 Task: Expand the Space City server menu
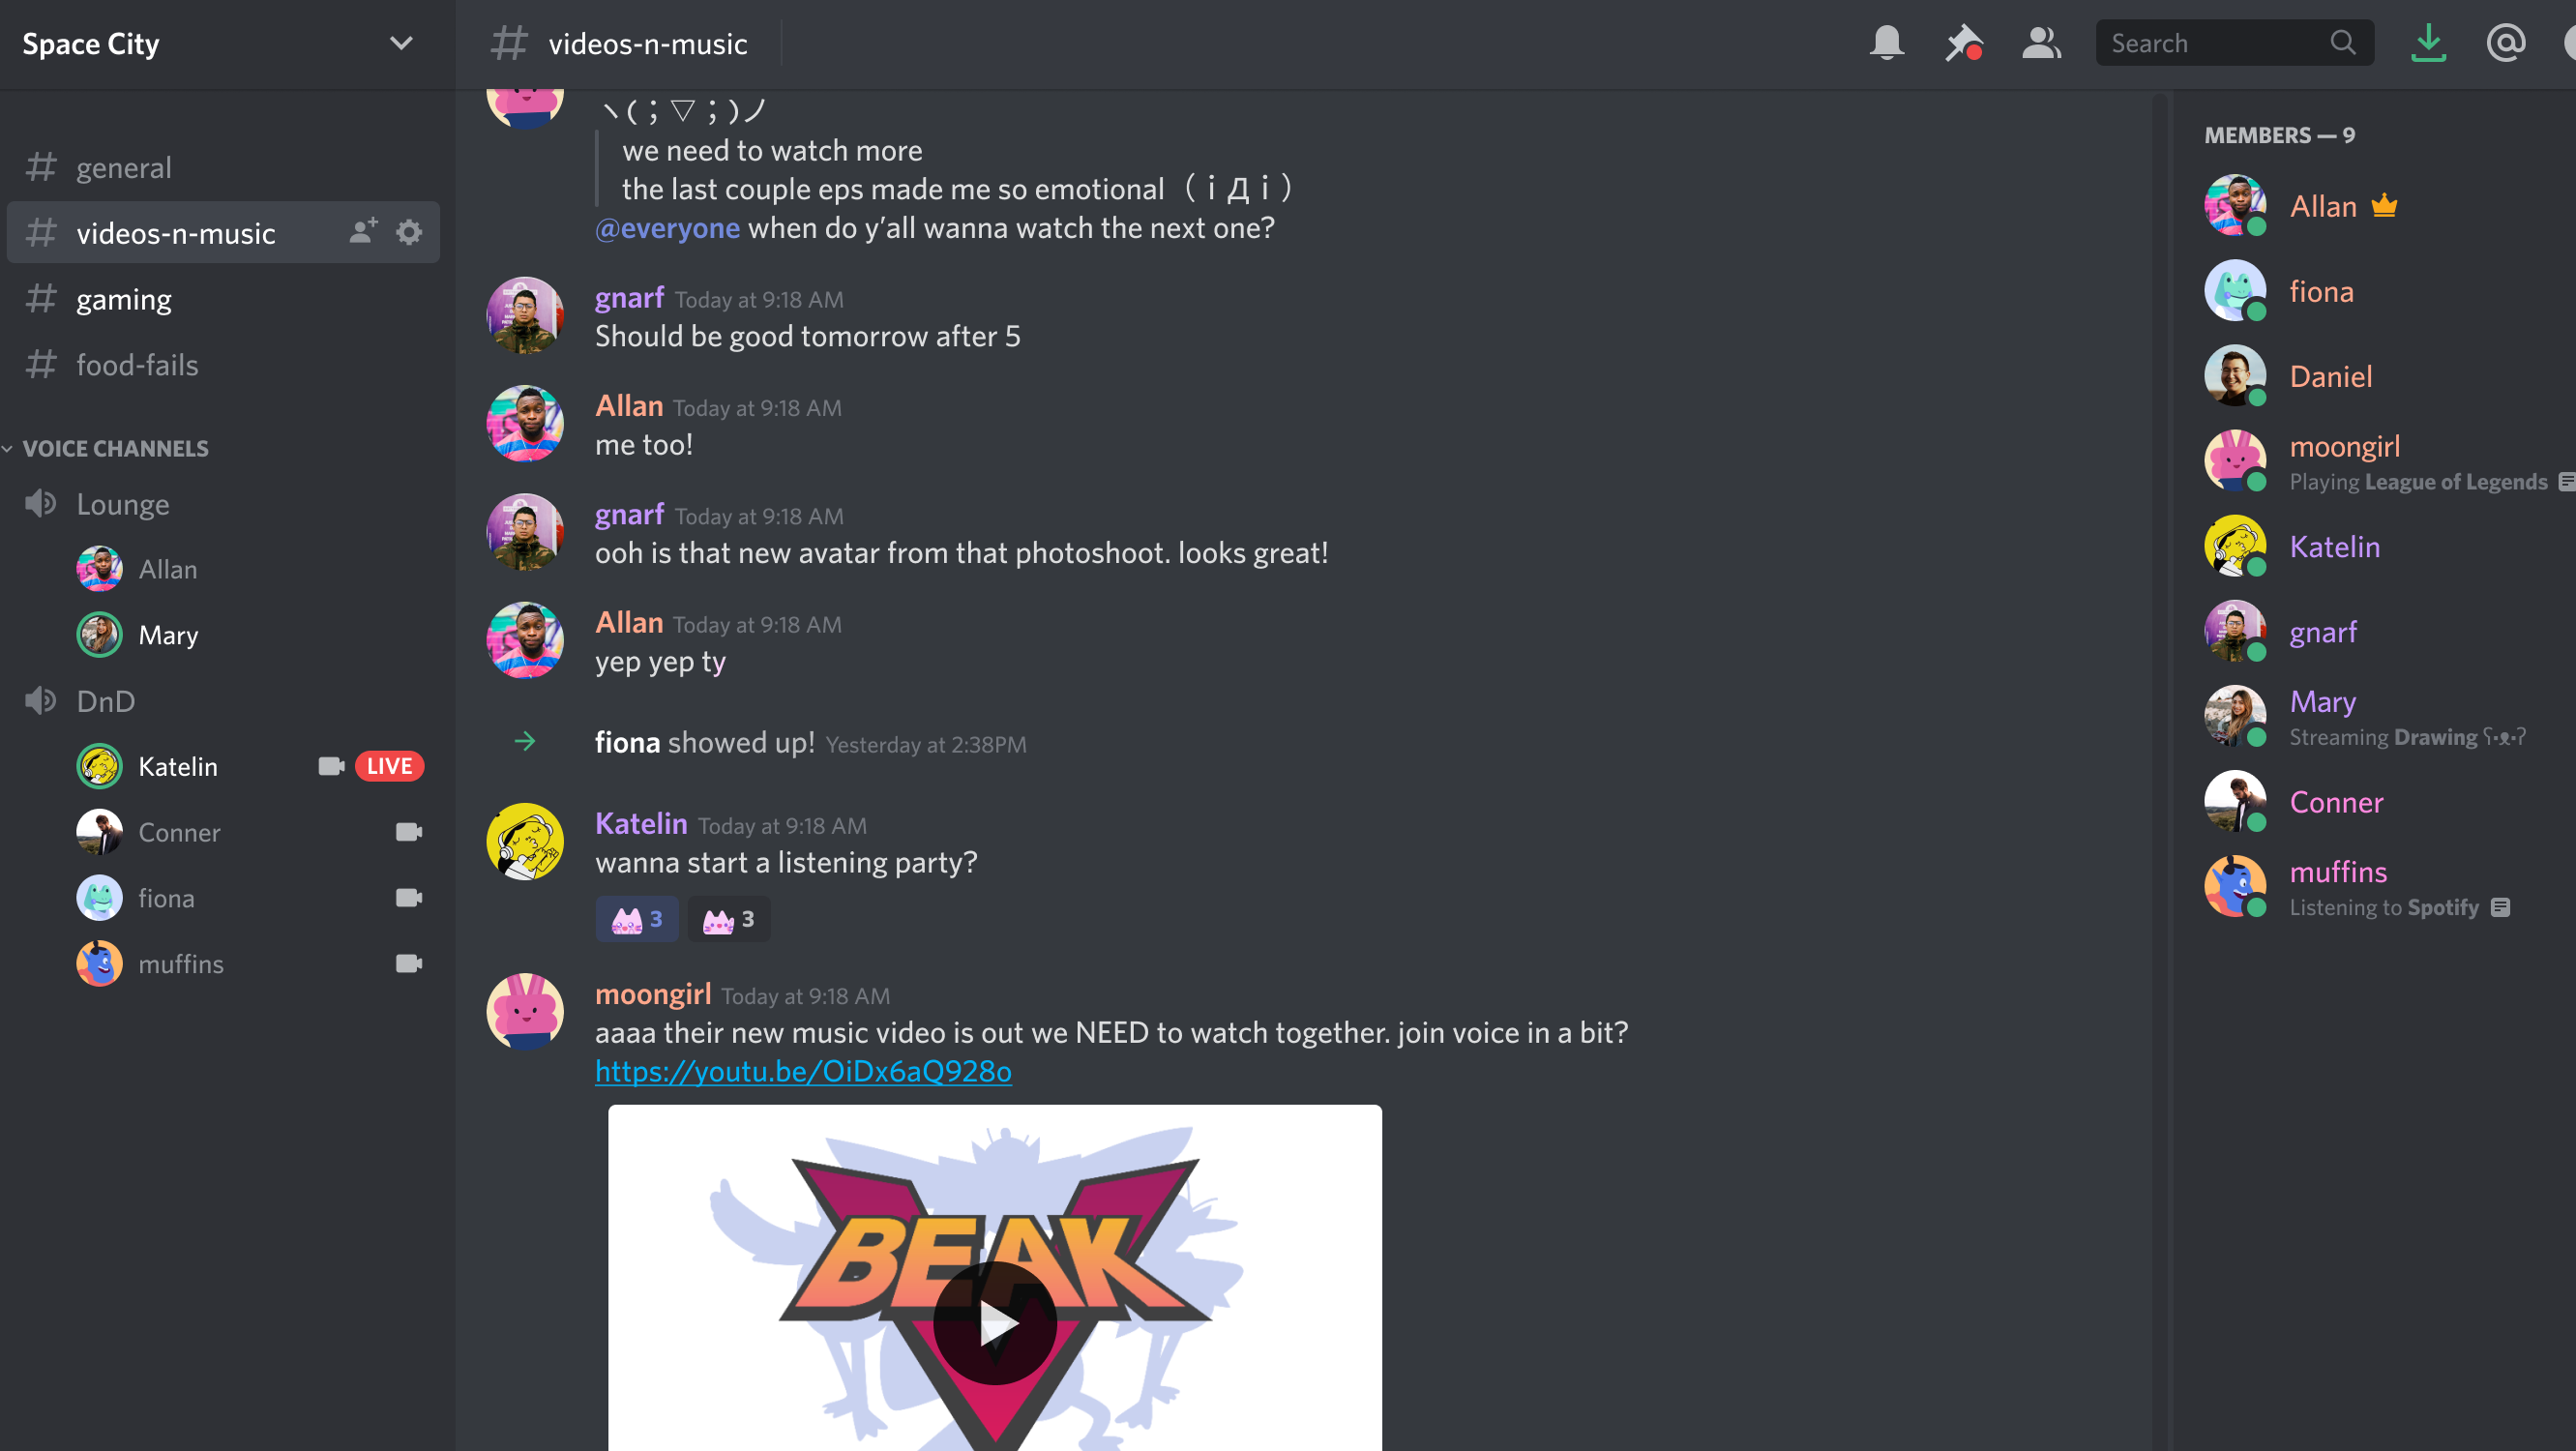(x=401, y=43)
